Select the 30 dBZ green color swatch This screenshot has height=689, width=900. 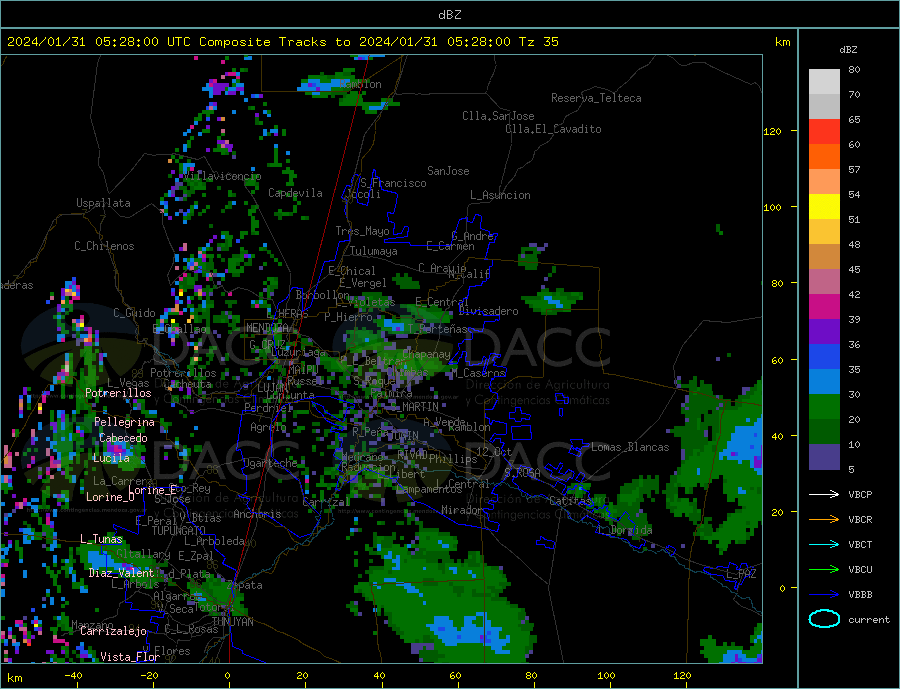coord(824,407)
